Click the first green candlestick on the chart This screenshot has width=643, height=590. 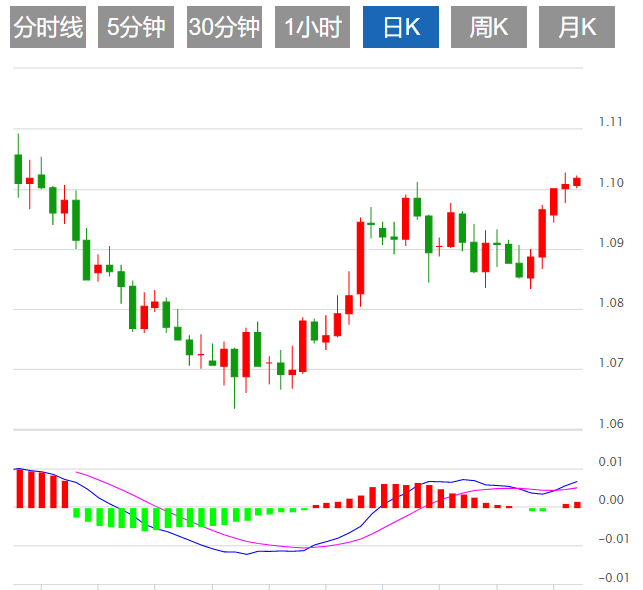pos(18,169)
